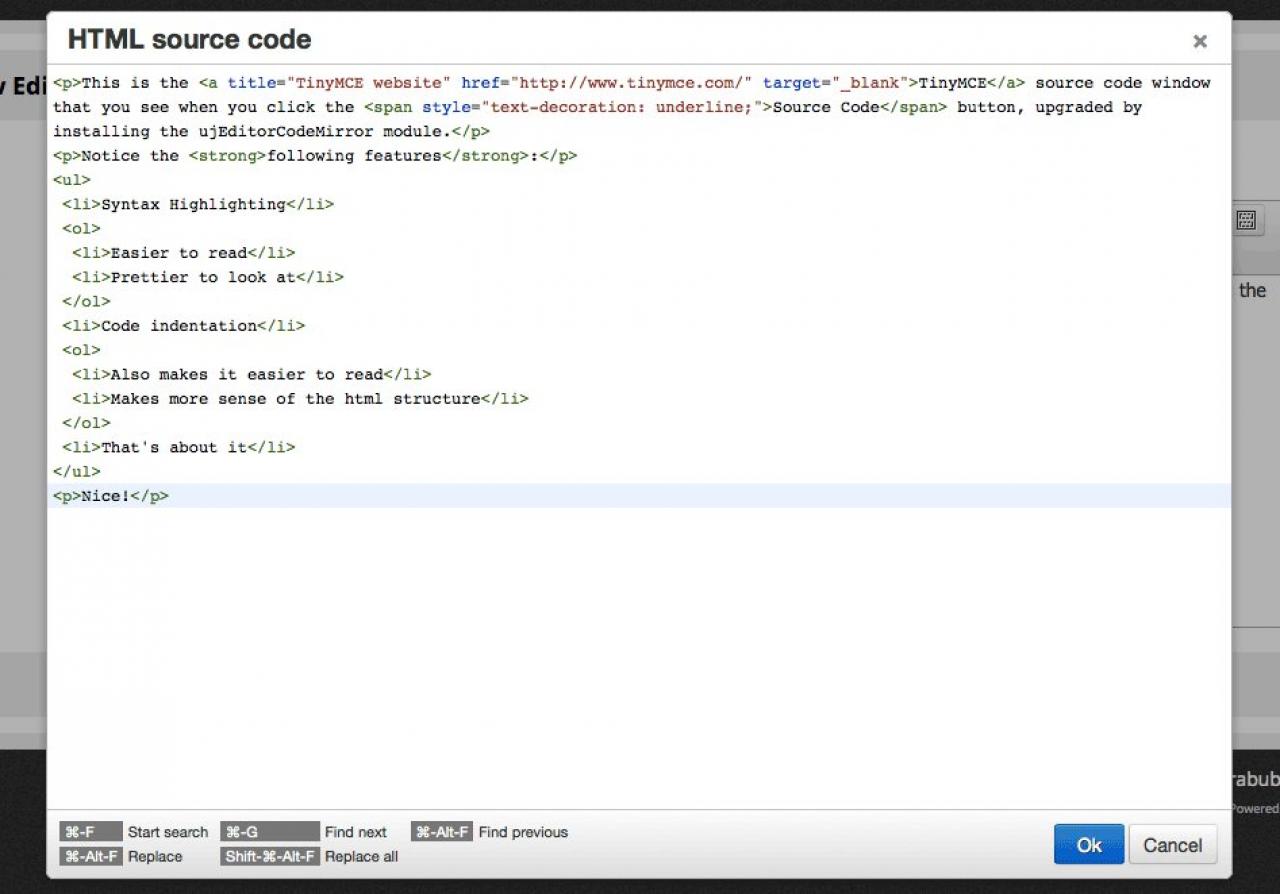Click the Prettier to look at line
Screen dimensions: 1280x894
tap(207, 277)
